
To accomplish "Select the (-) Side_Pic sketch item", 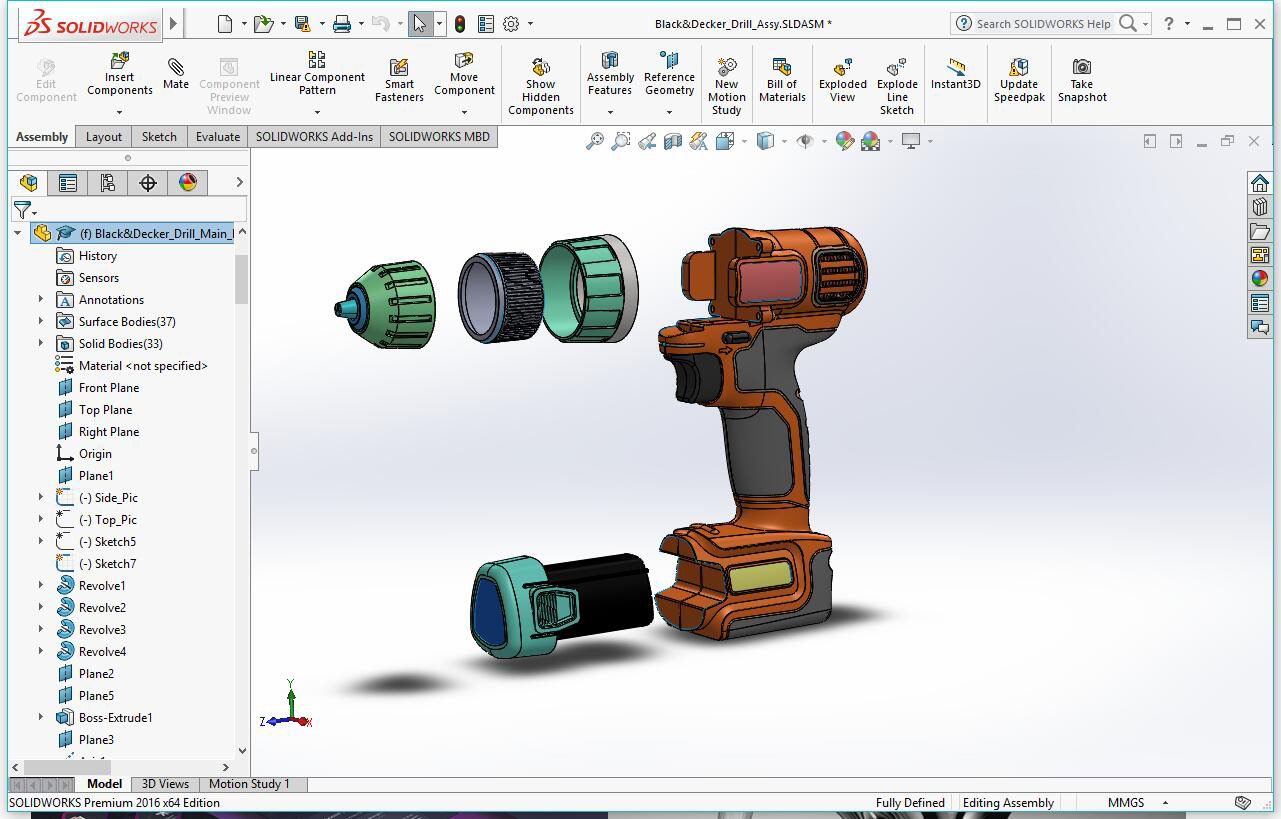I will tap(108, 497).
